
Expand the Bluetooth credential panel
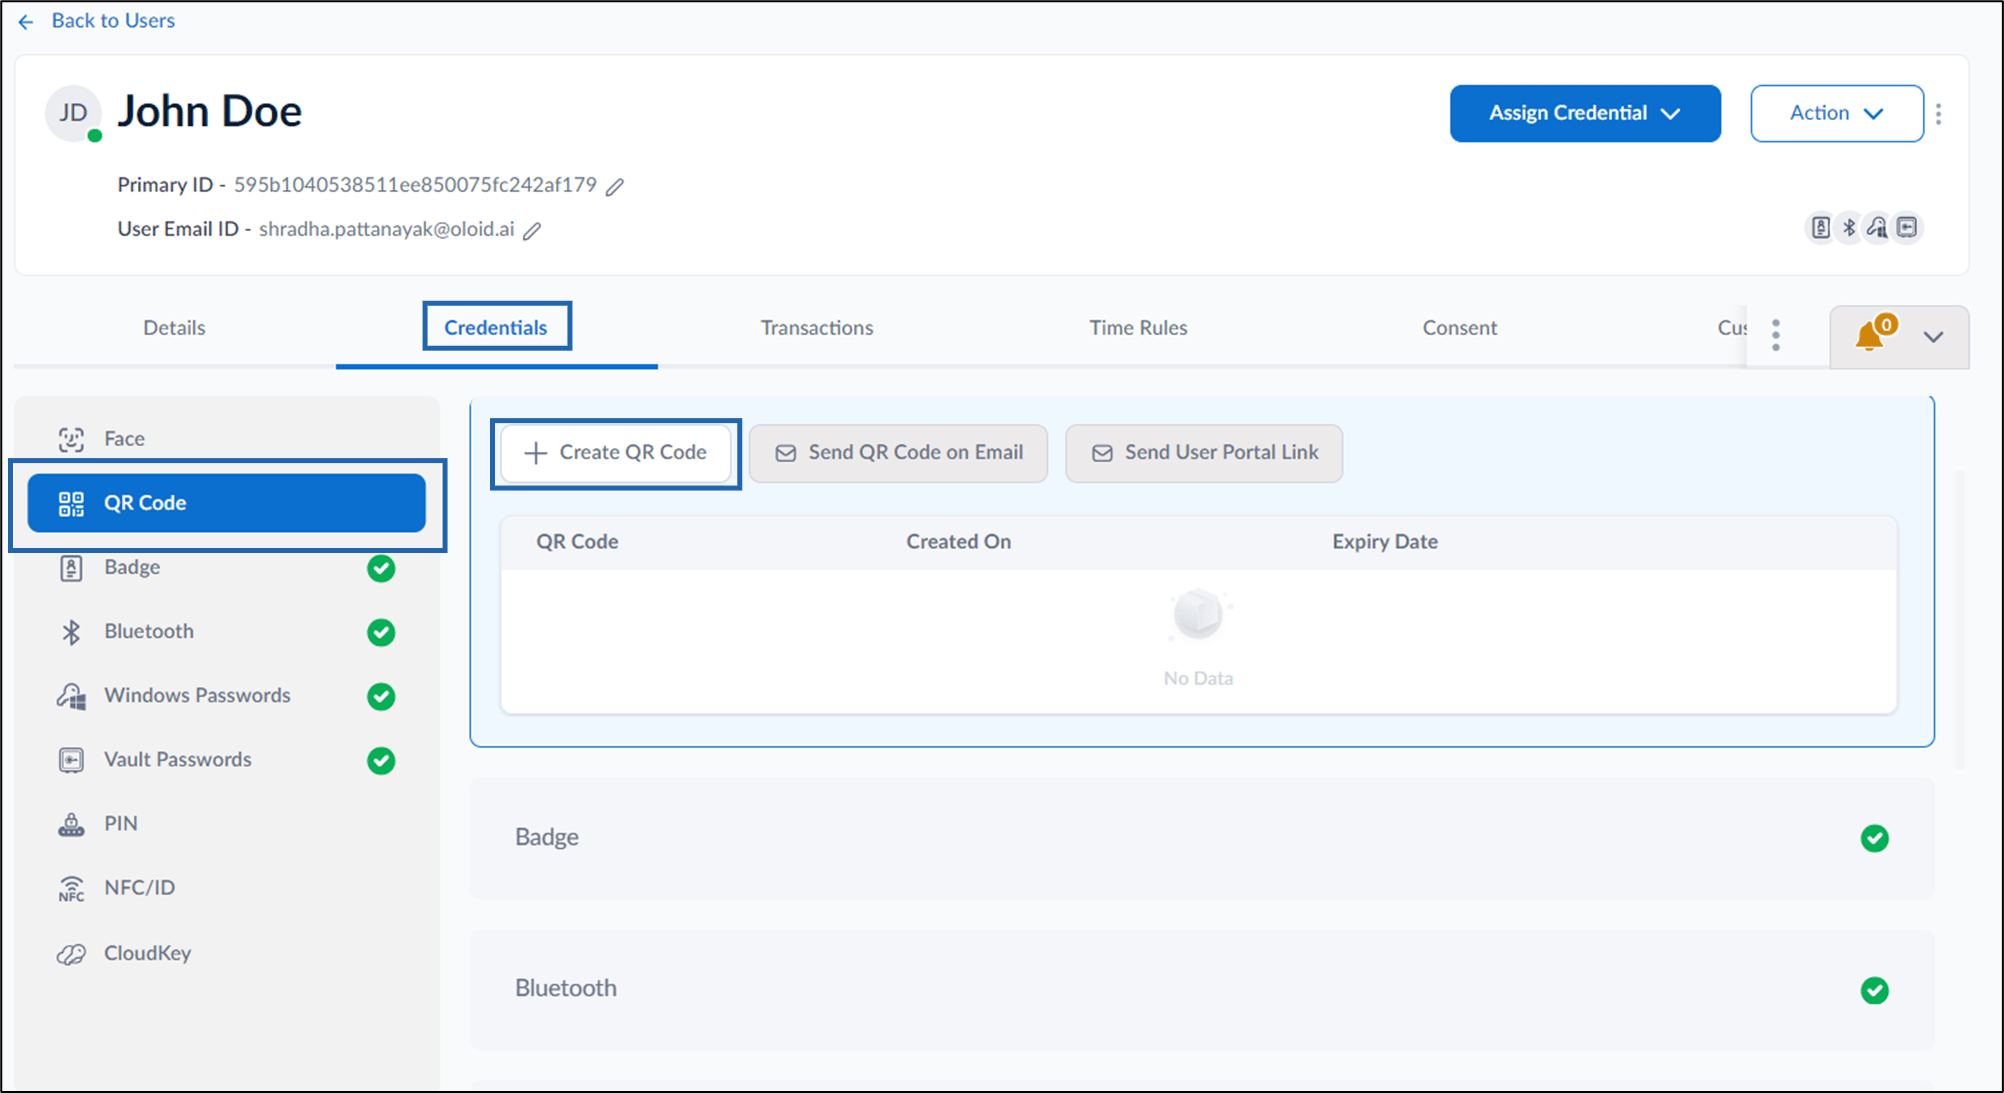[x=1202, y=990]
